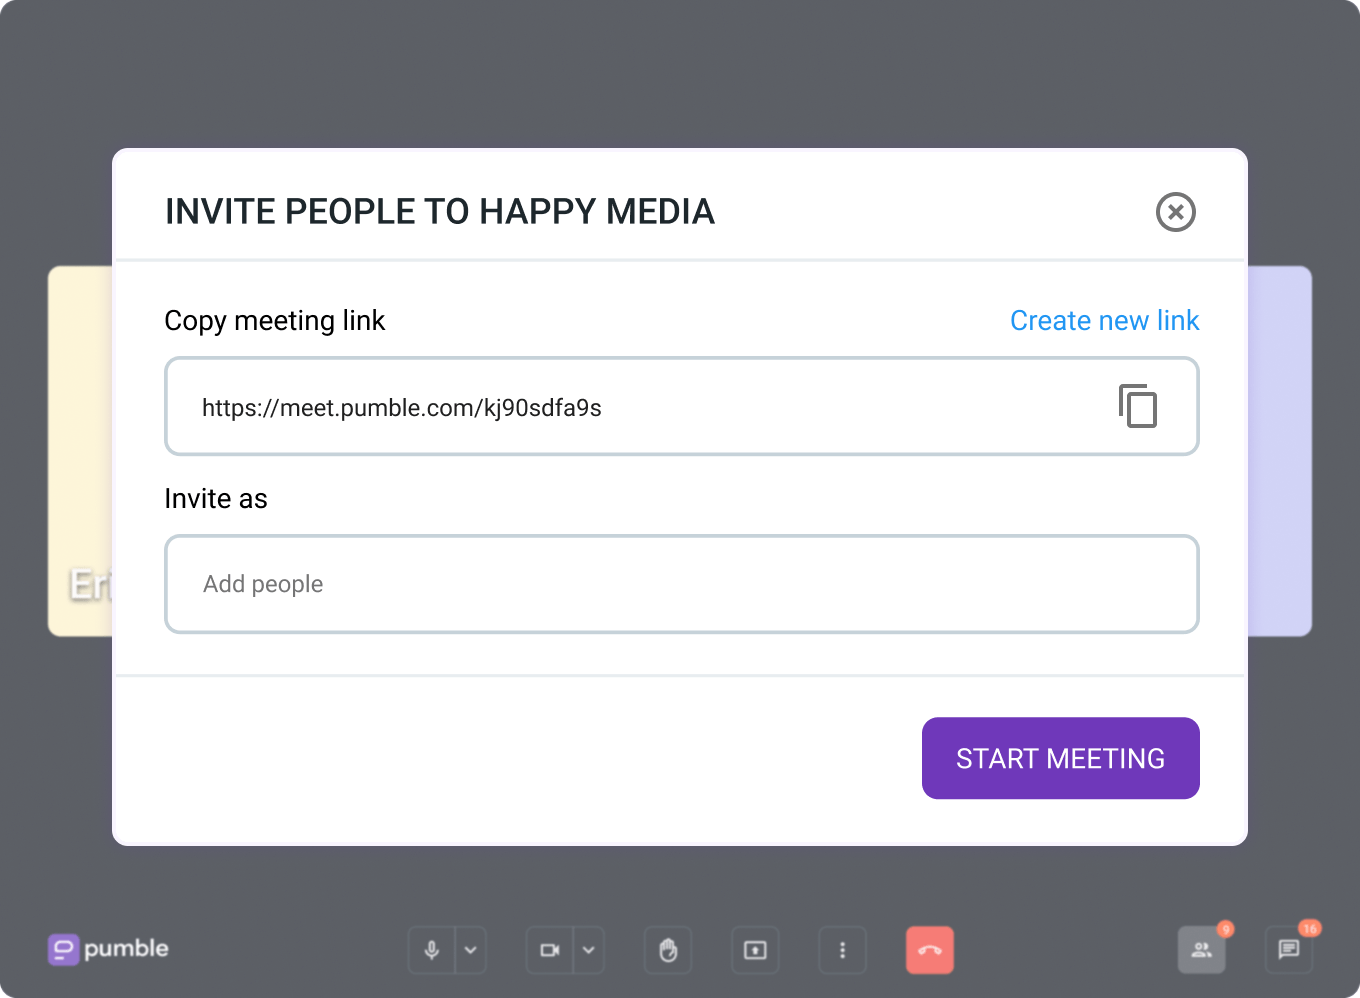
Task: Toggle the camera in the toolbar
Action: [550, 950]
